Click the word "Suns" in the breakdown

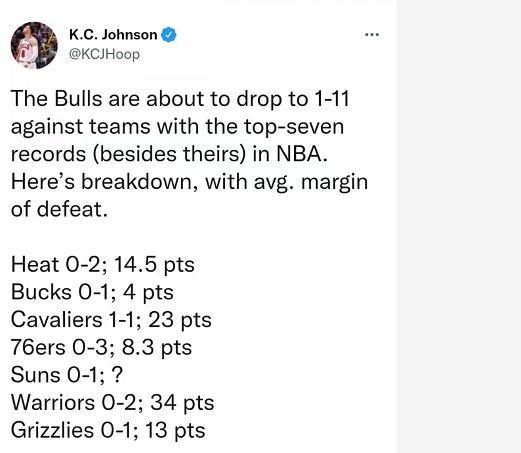click(x=35, y=375)
